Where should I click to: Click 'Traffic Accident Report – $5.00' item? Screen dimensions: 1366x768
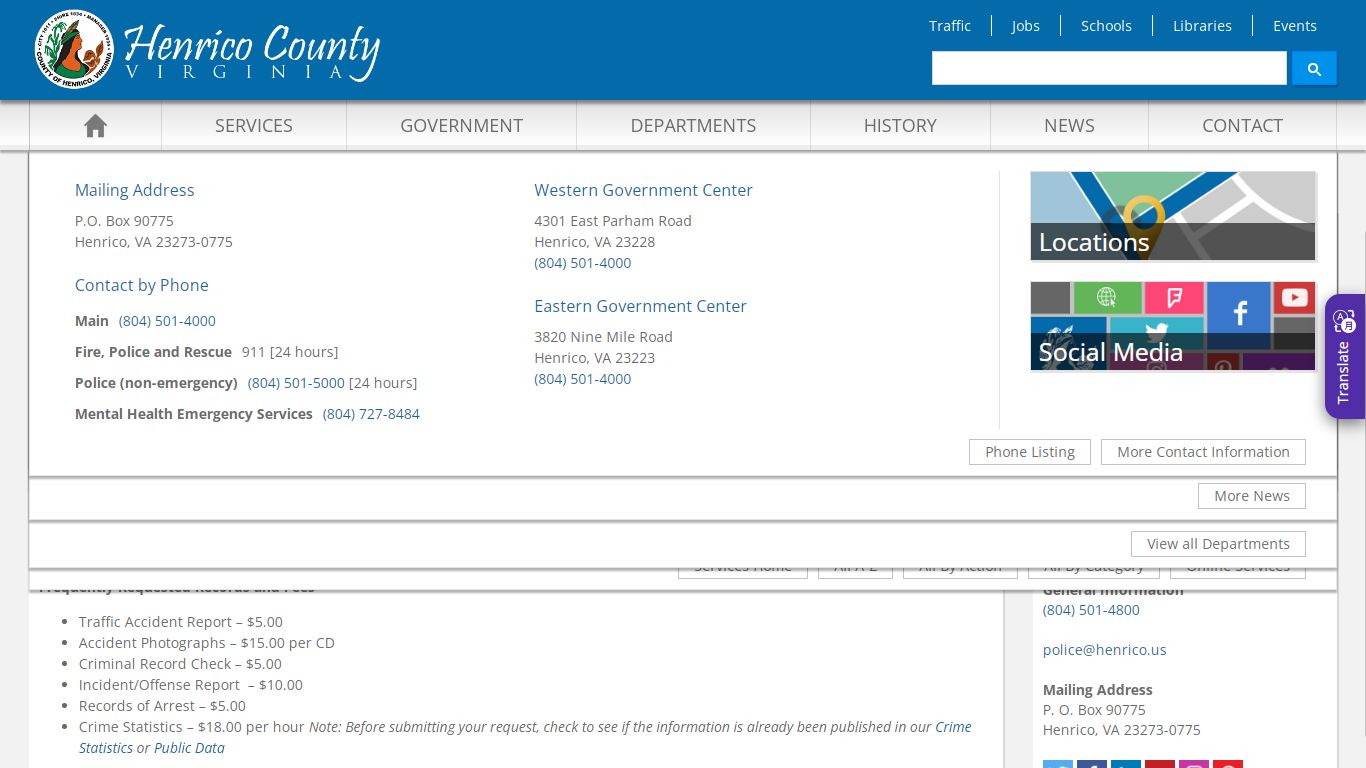[x=181, y=622]
